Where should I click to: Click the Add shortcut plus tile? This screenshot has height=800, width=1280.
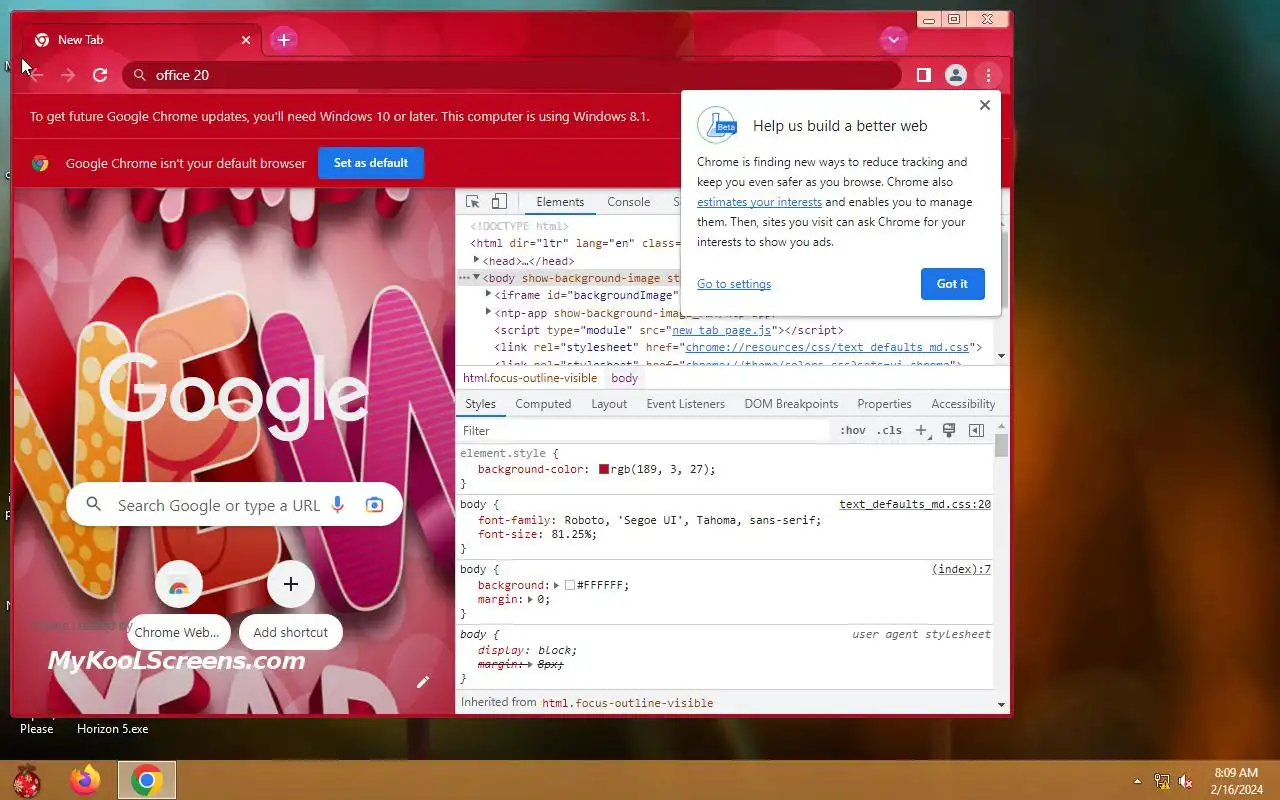tap(291, 607)
